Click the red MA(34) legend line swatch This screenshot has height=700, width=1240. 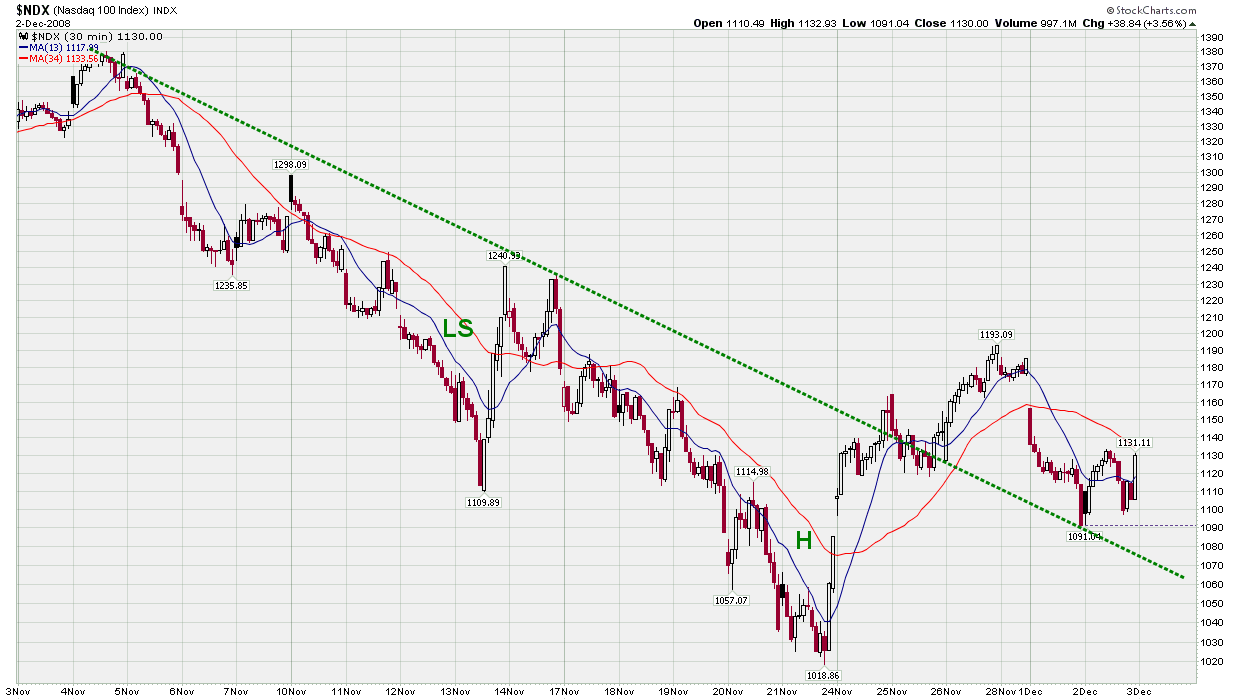click(23, 59)
